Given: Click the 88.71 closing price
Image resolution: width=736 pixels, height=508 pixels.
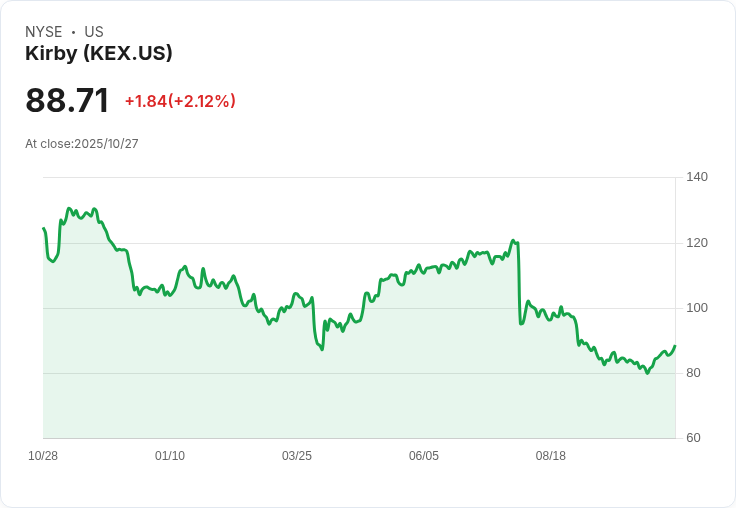Looking at the screenshot, I should tap(67, 100).
